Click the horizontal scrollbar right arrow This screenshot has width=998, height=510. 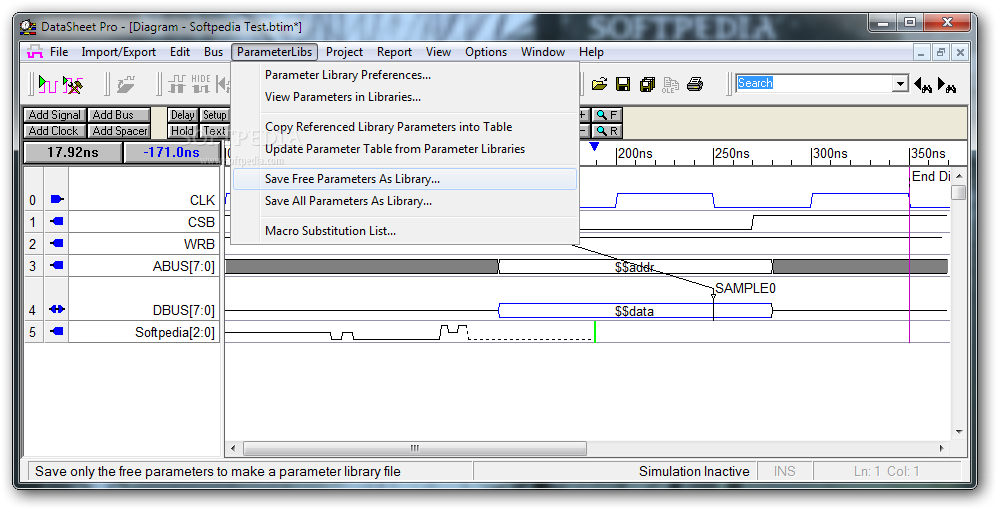(x=942, y=448)
